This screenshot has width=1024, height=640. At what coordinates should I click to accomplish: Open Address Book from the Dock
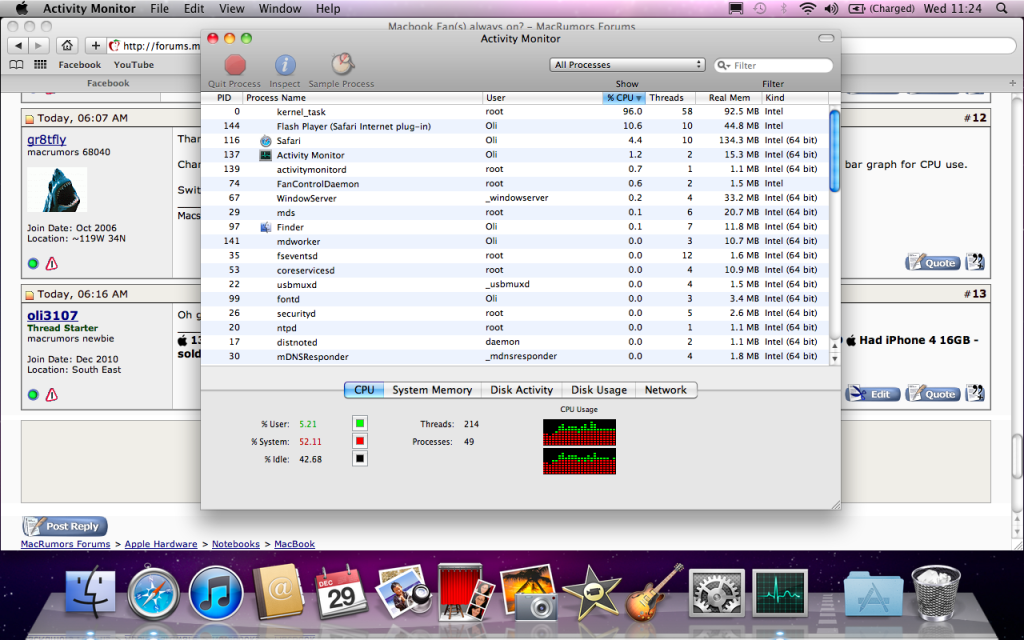point(278,592)
